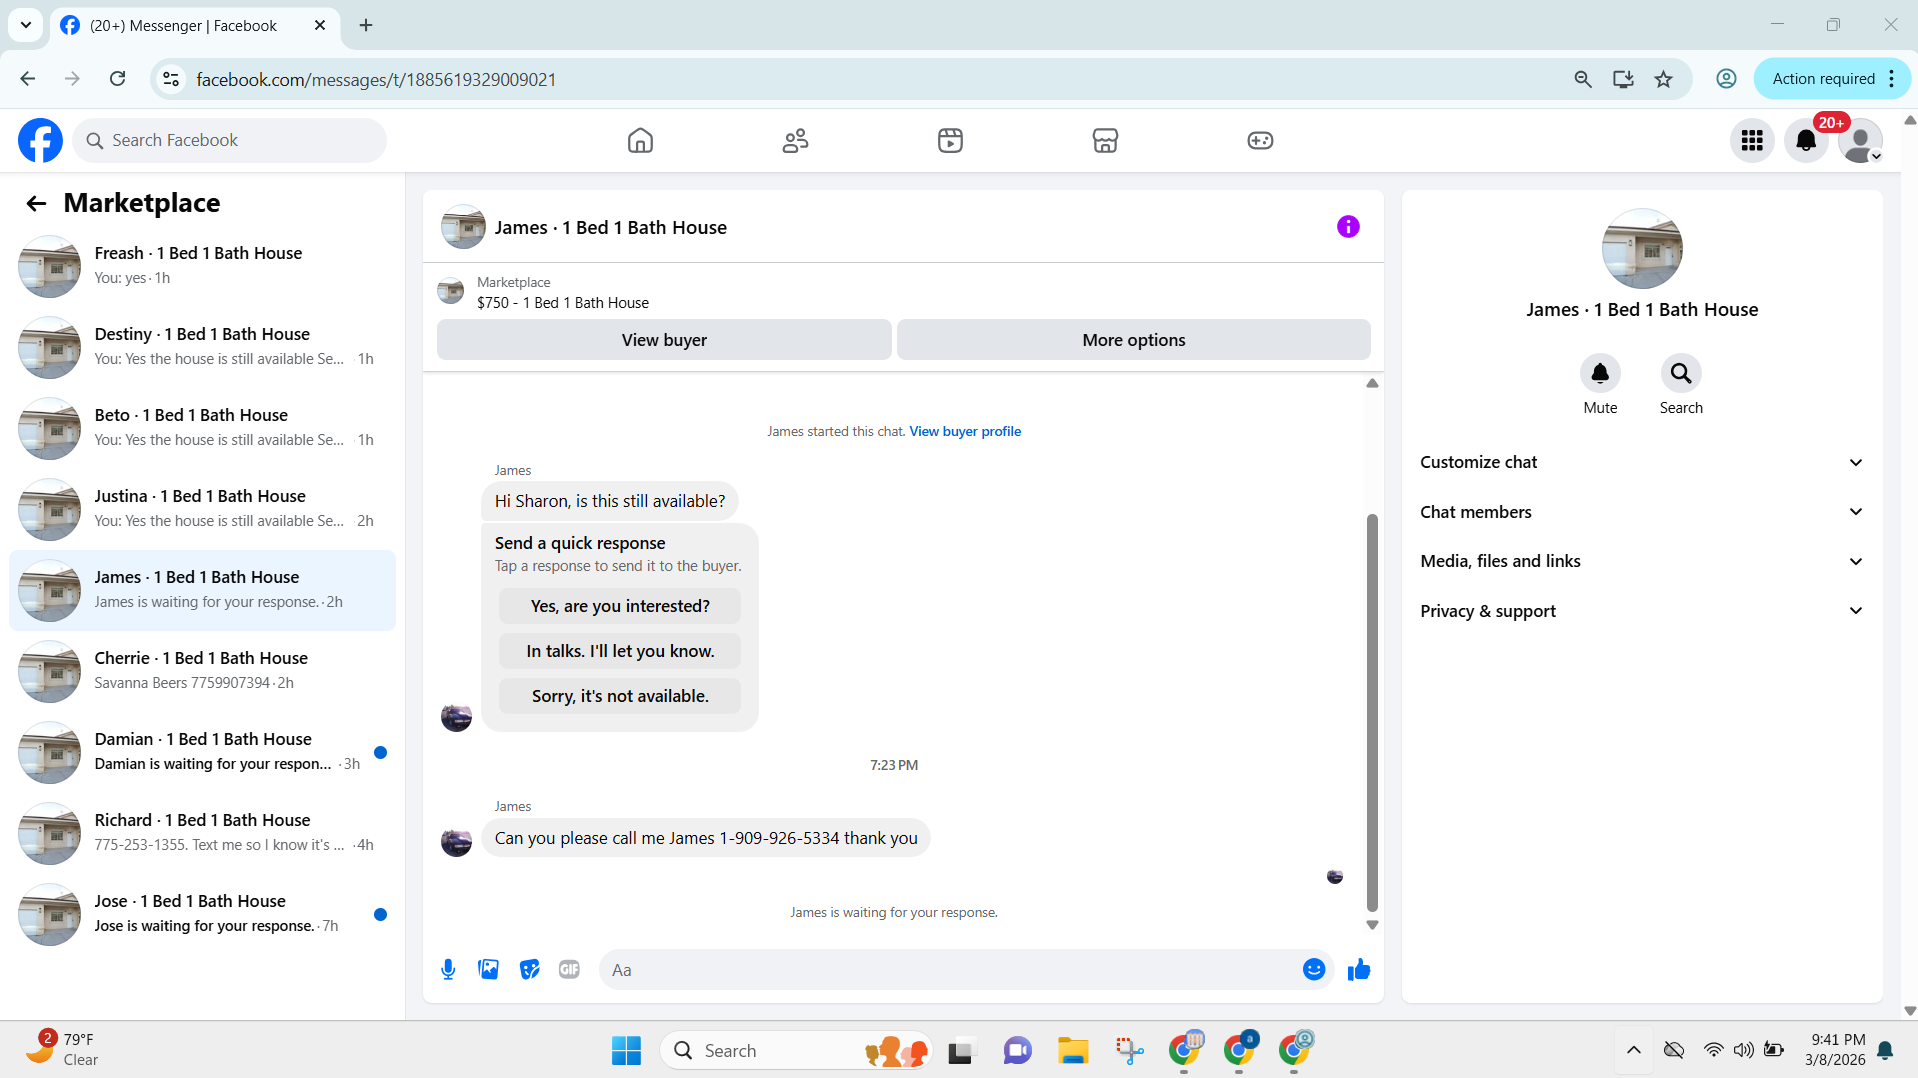Open Justina 1 Bed 1 Bath House chat
Image resolution: width=1918 pixels, height=1078 pixels.
coord(202,509)
